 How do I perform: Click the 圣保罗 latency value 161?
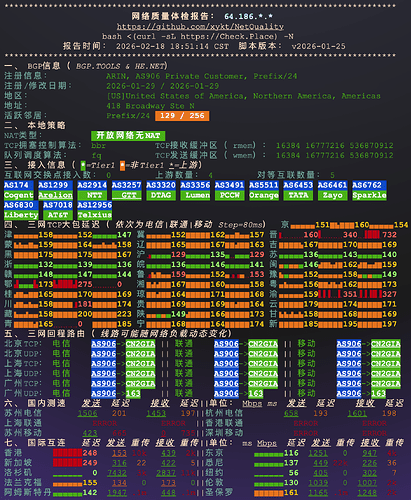point(291,492)
